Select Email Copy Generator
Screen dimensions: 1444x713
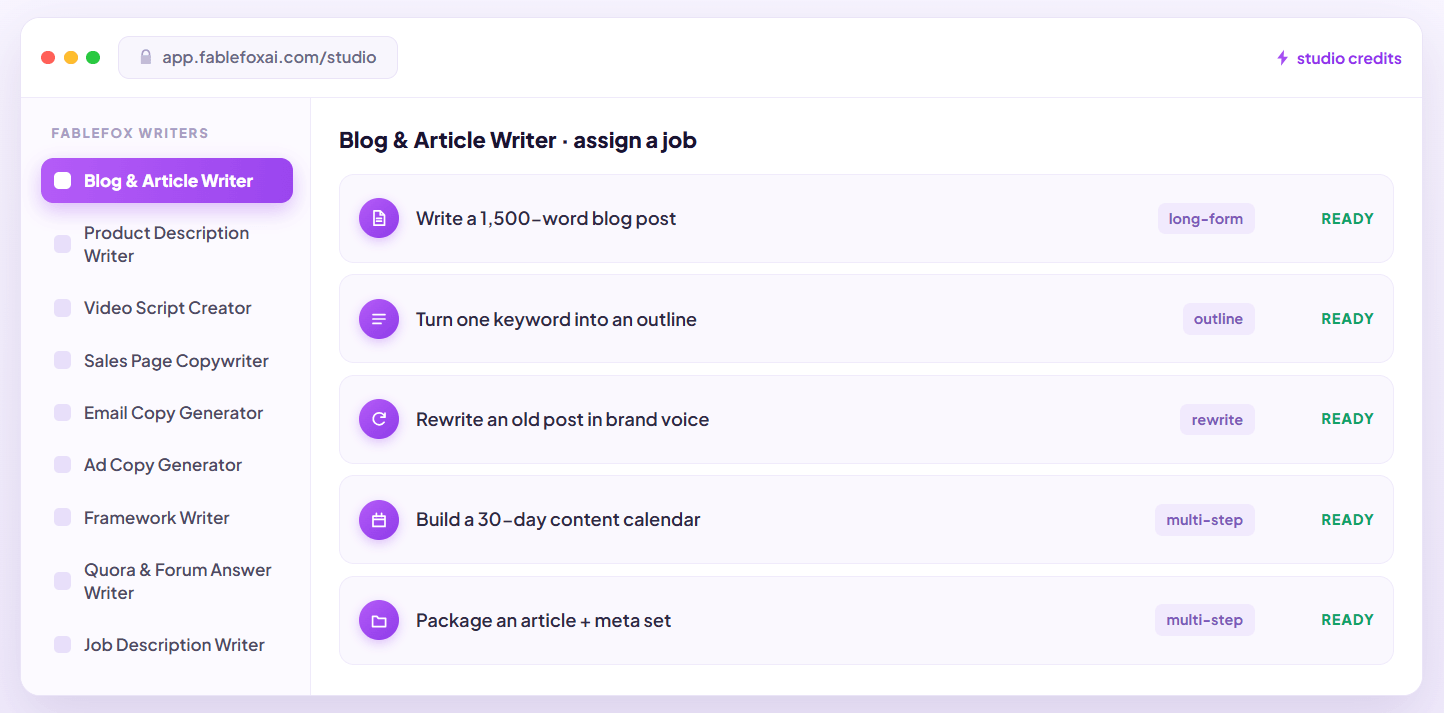(167, 413)
